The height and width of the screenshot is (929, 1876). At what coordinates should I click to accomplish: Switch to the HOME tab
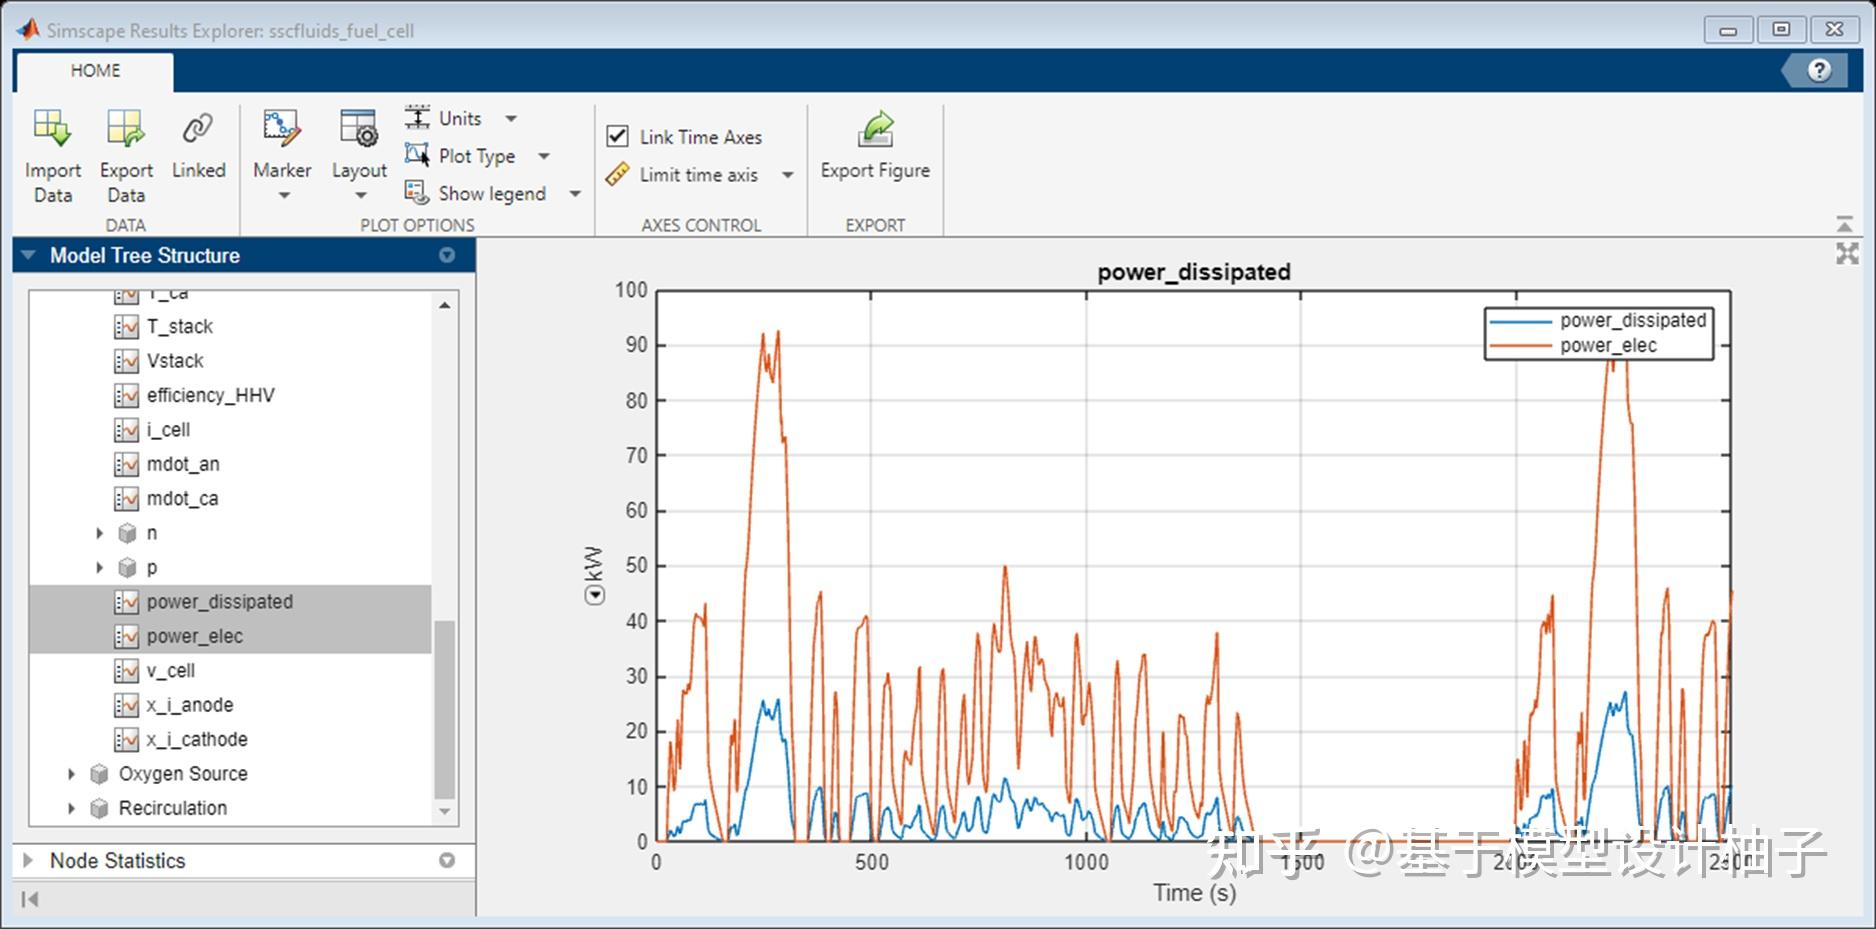pyautogui.click(x=95, y=71)
